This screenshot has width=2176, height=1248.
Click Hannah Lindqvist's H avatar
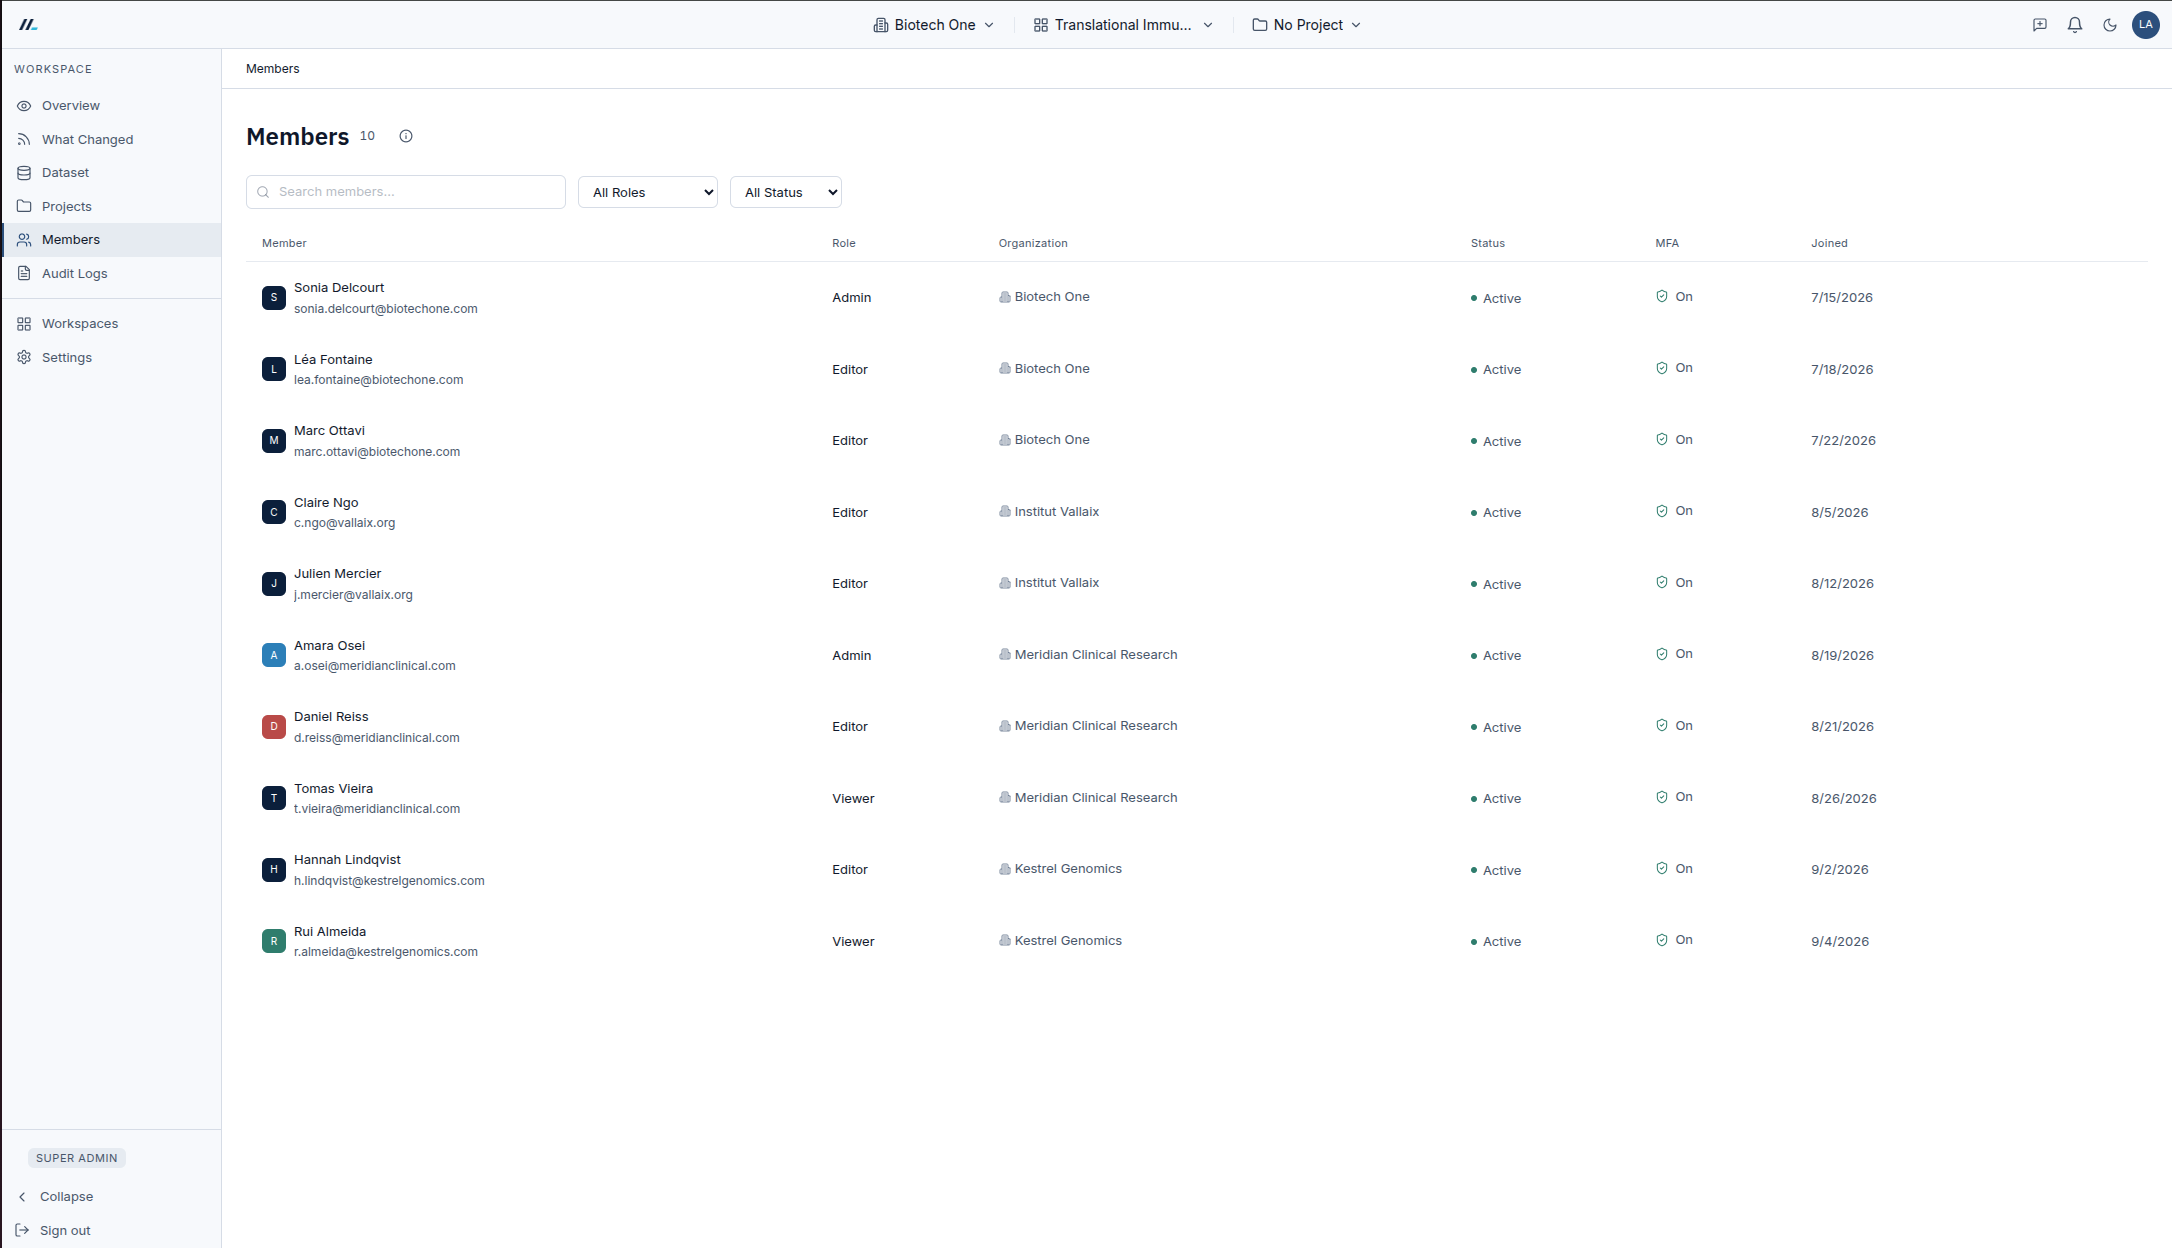click(x=274, y=870)
